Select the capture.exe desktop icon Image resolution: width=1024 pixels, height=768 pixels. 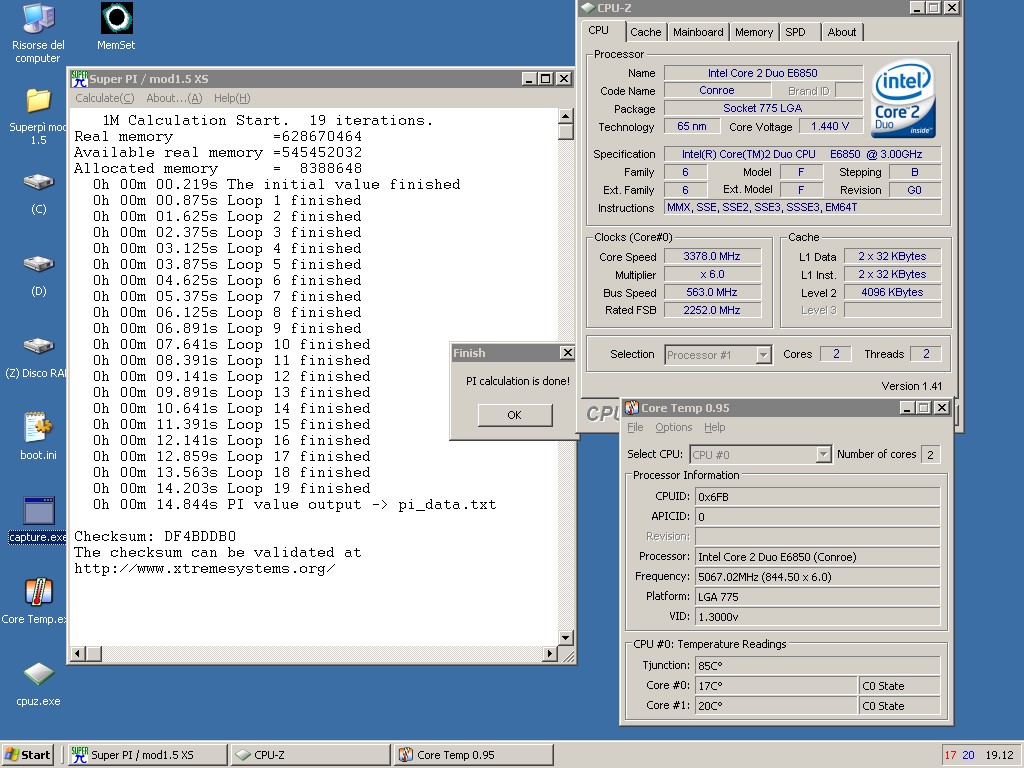tap(38, 520)
